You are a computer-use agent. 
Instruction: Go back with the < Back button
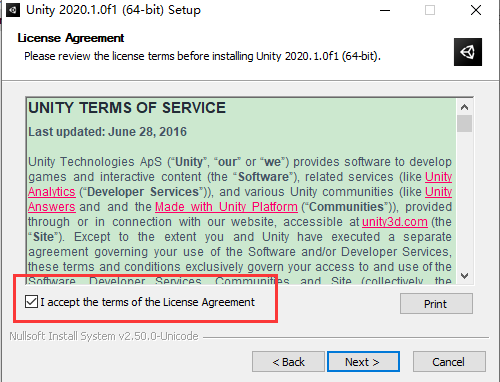288,362
